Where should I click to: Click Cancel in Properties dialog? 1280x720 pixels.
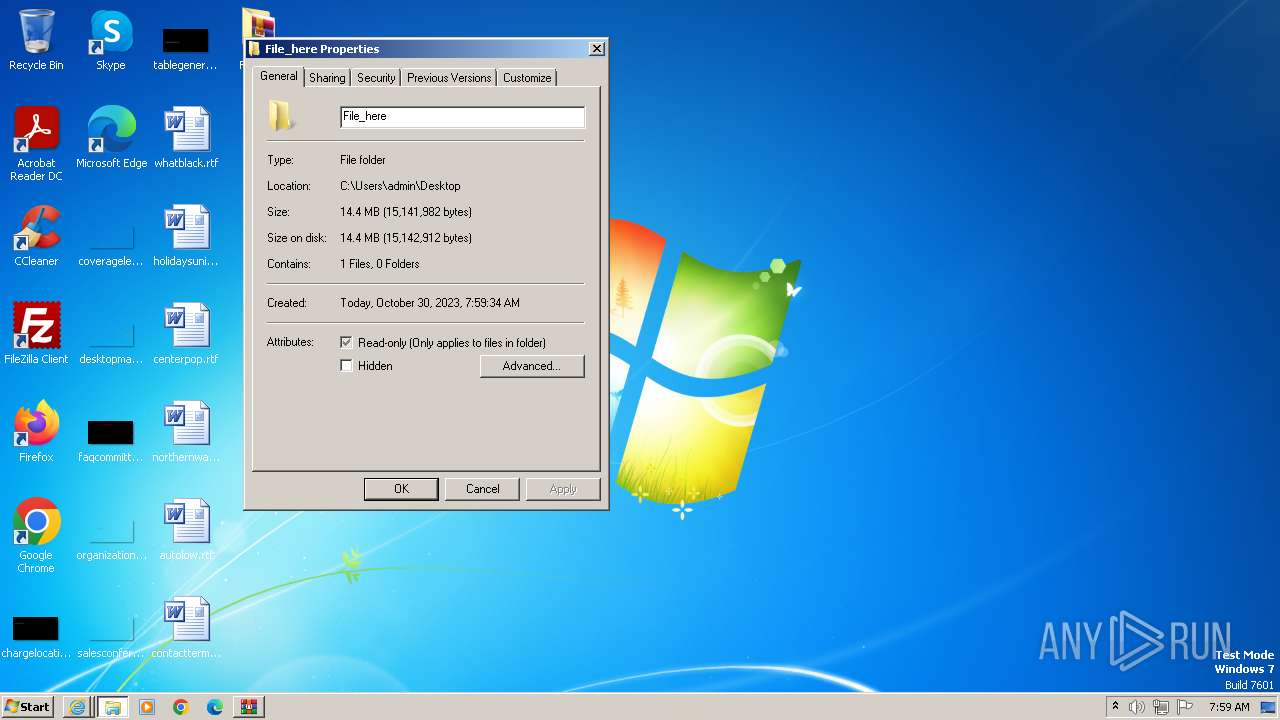click(483, 489)
